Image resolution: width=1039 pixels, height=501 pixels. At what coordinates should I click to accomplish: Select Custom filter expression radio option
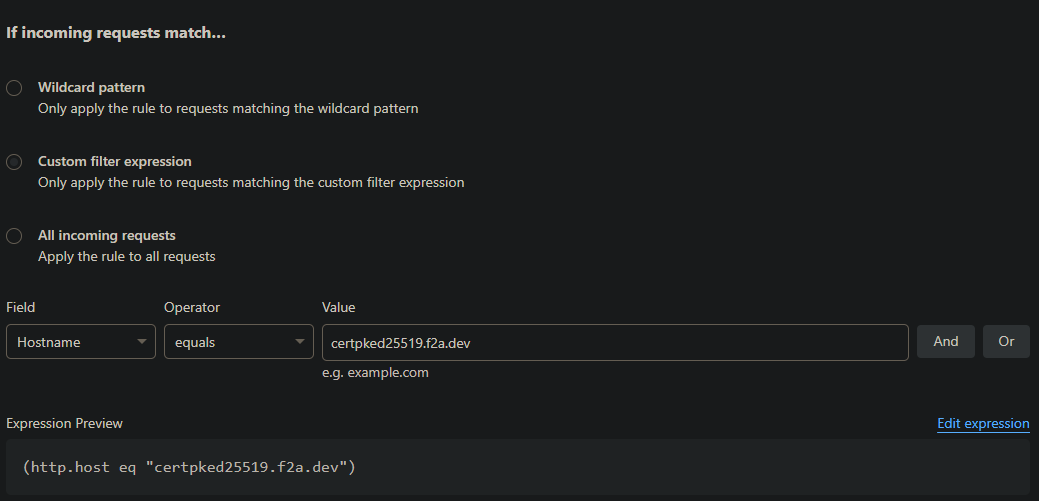click(14, 162)
